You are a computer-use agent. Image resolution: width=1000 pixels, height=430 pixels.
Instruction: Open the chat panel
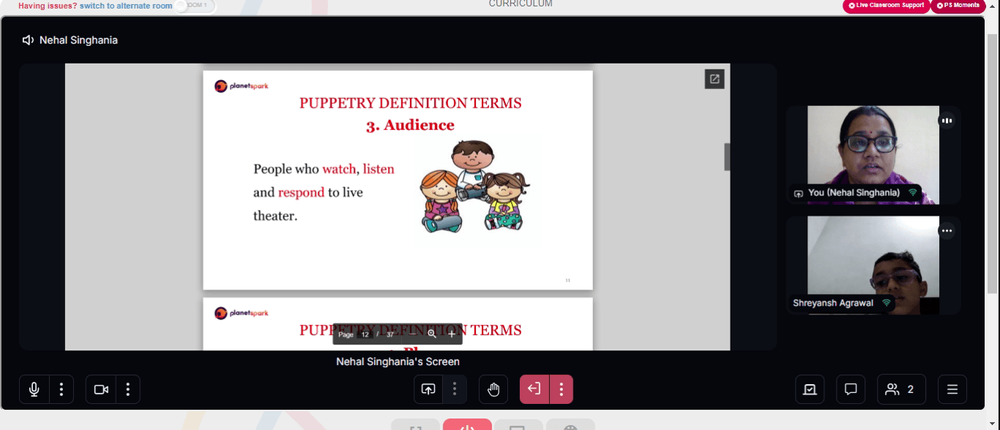(x=850, y=389)
